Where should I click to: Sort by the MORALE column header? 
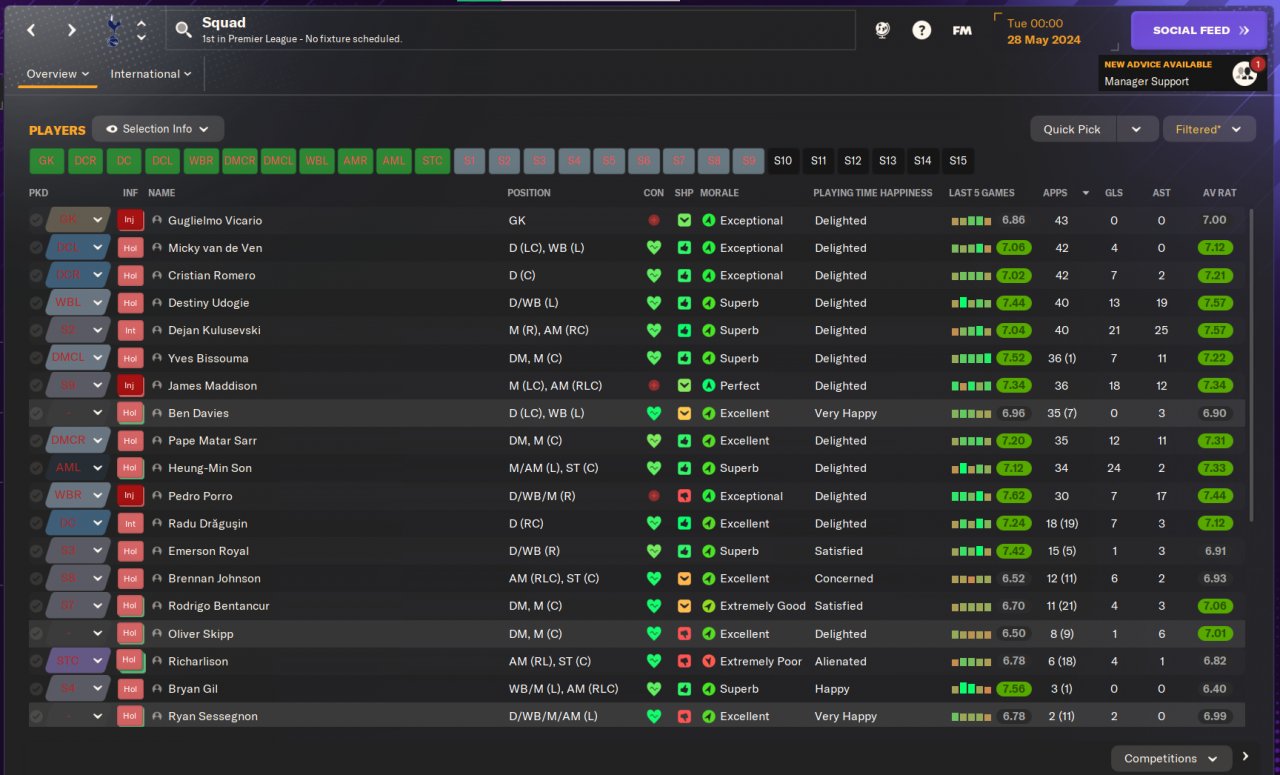point(719,193)
